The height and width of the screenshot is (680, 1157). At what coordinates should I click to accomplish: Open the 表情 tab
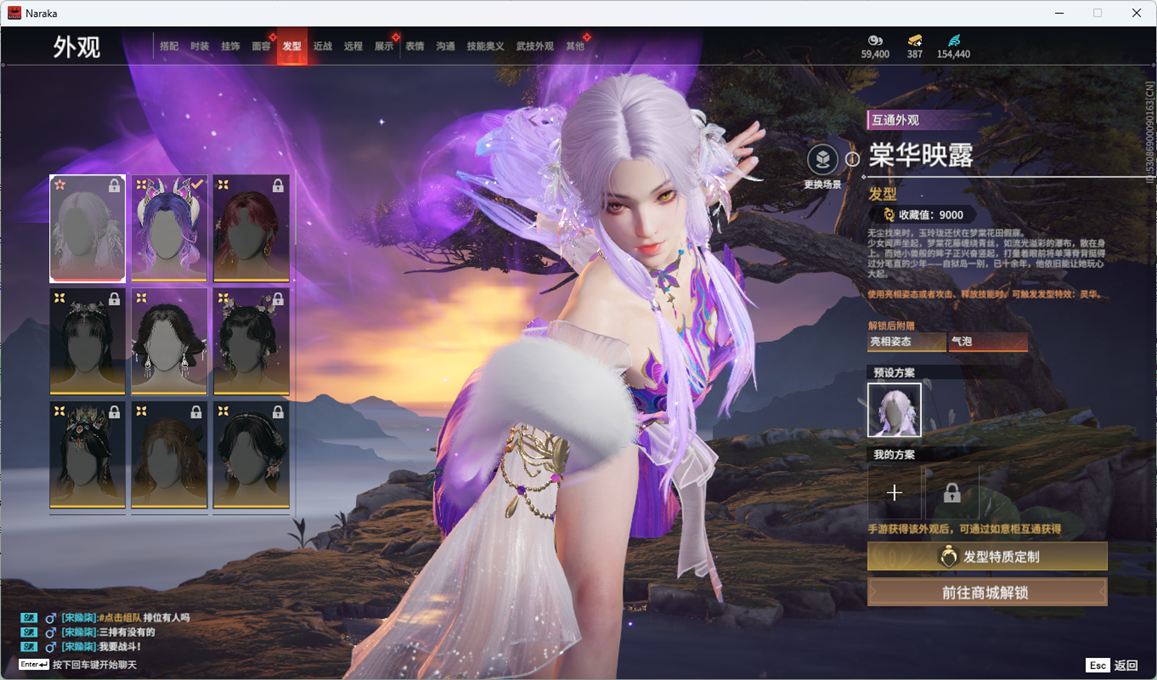pyautogui.click(x=415, y=46)
